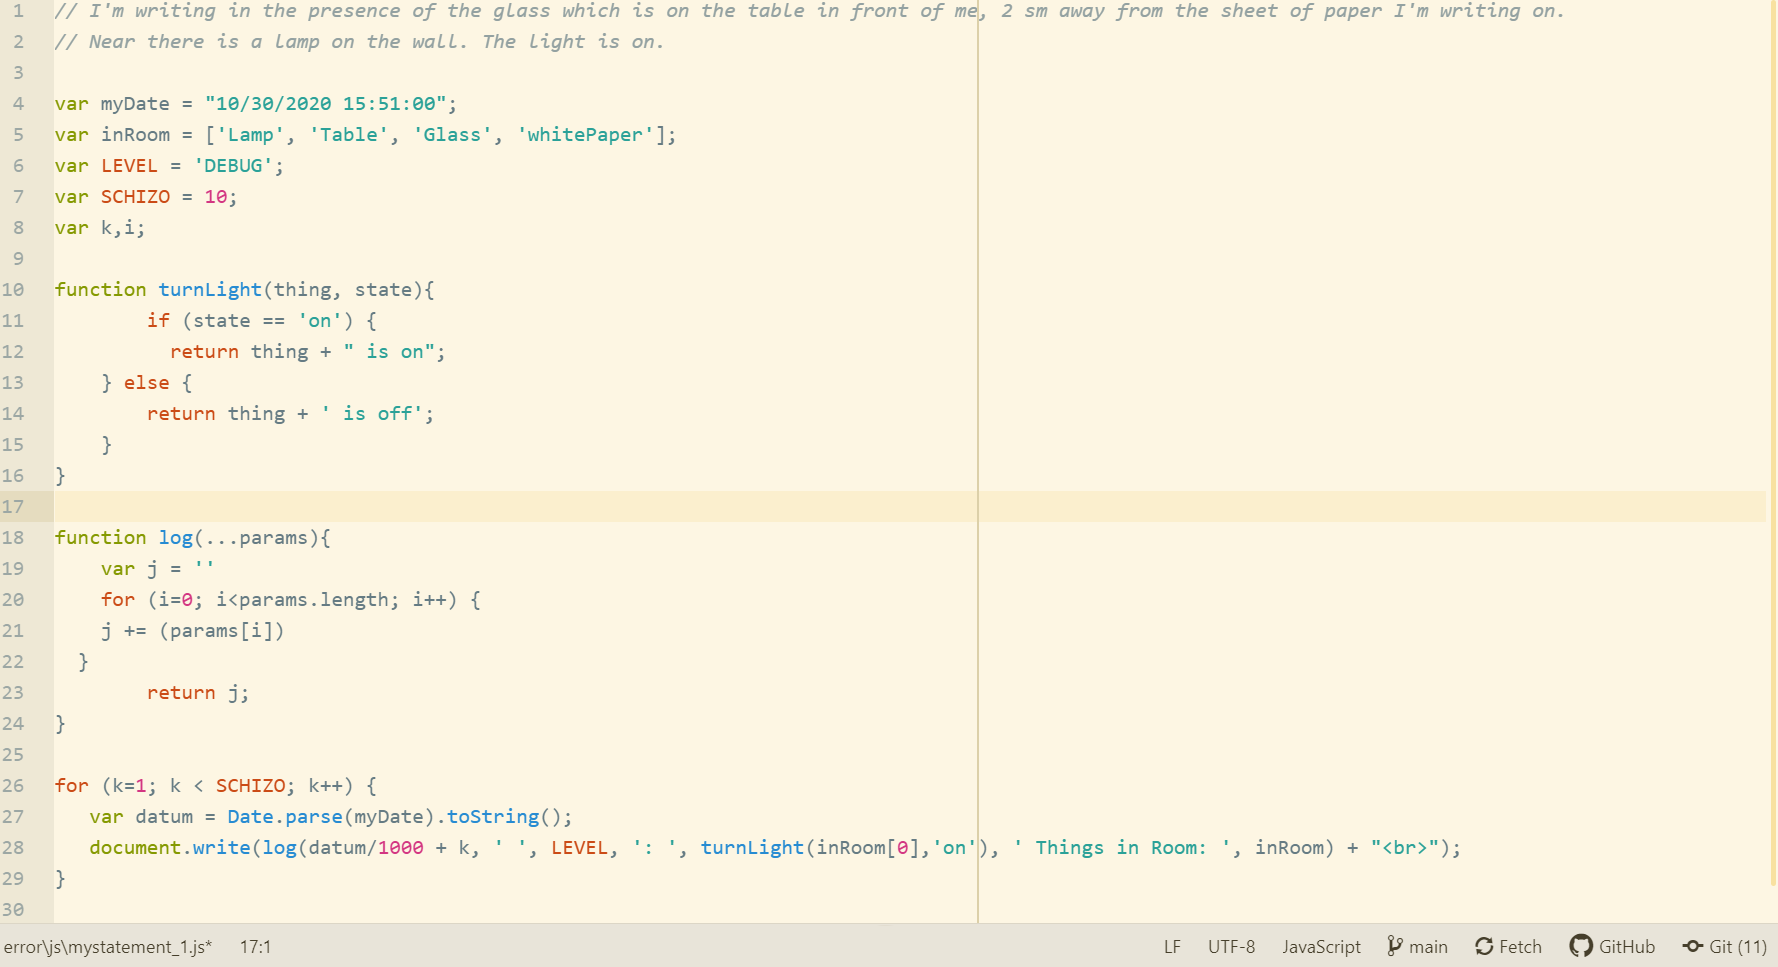Click the main branch icon in status bar
This screenshot has height=967, width=1778.
1395,946
